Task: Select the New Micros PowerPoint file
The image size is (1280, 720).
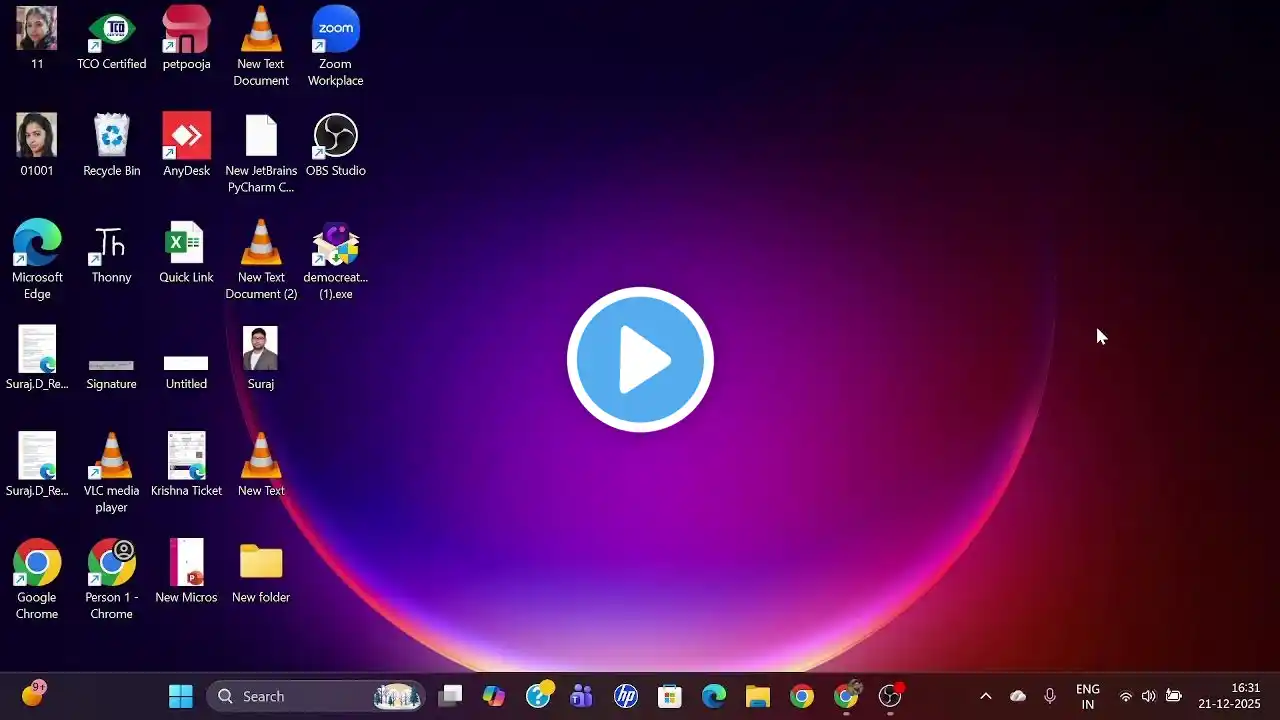Action: (x=186, y=572)
